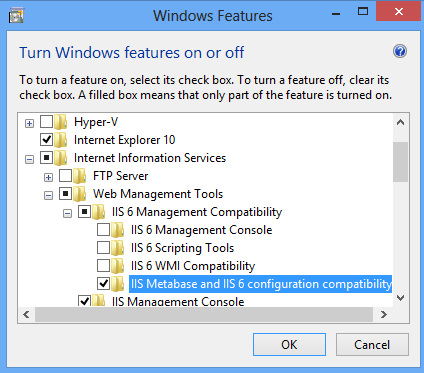Click the Internet Explorer 10 folder icon
The image size is (424, 373).
(x=61, y=140)
